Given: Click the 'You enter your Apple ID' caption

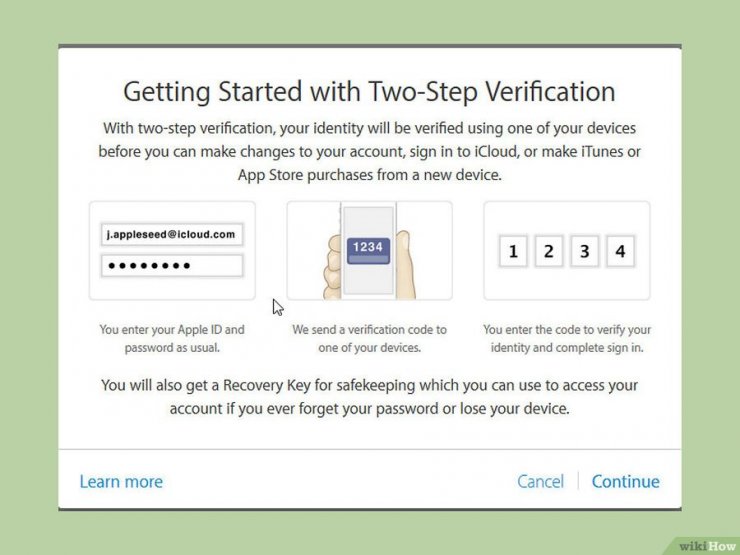Looking at the screenshot, I should click(x=172, y=338).
